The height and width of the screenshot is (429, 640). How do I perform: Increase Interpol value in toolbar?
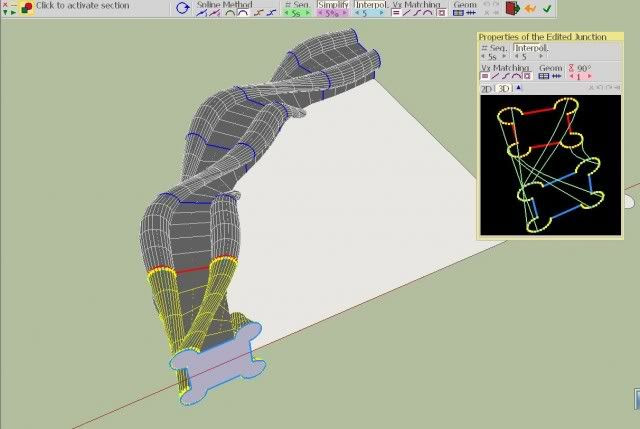click(382, 13)
